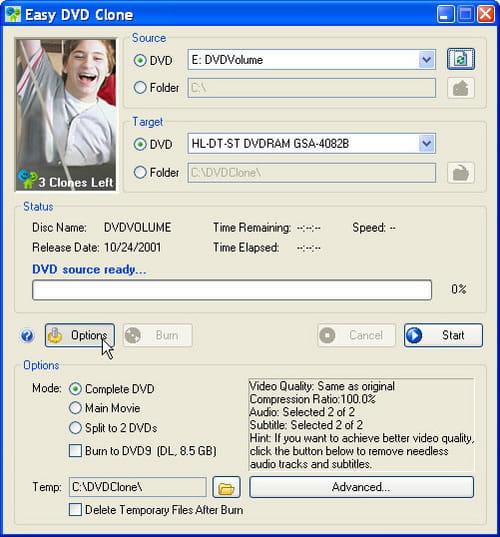Refresh the source DVD drive list
500x537 pixels.
click(461, 59)
